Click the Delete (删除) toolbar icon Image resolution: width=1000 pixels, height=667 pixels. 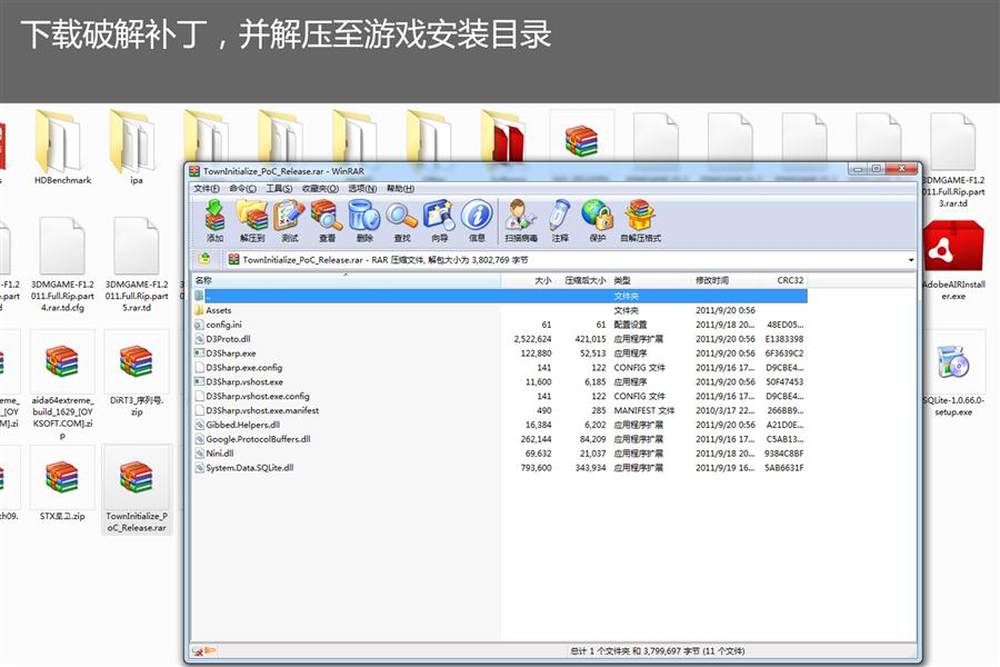pyautogui.click(x=364, y=221)
